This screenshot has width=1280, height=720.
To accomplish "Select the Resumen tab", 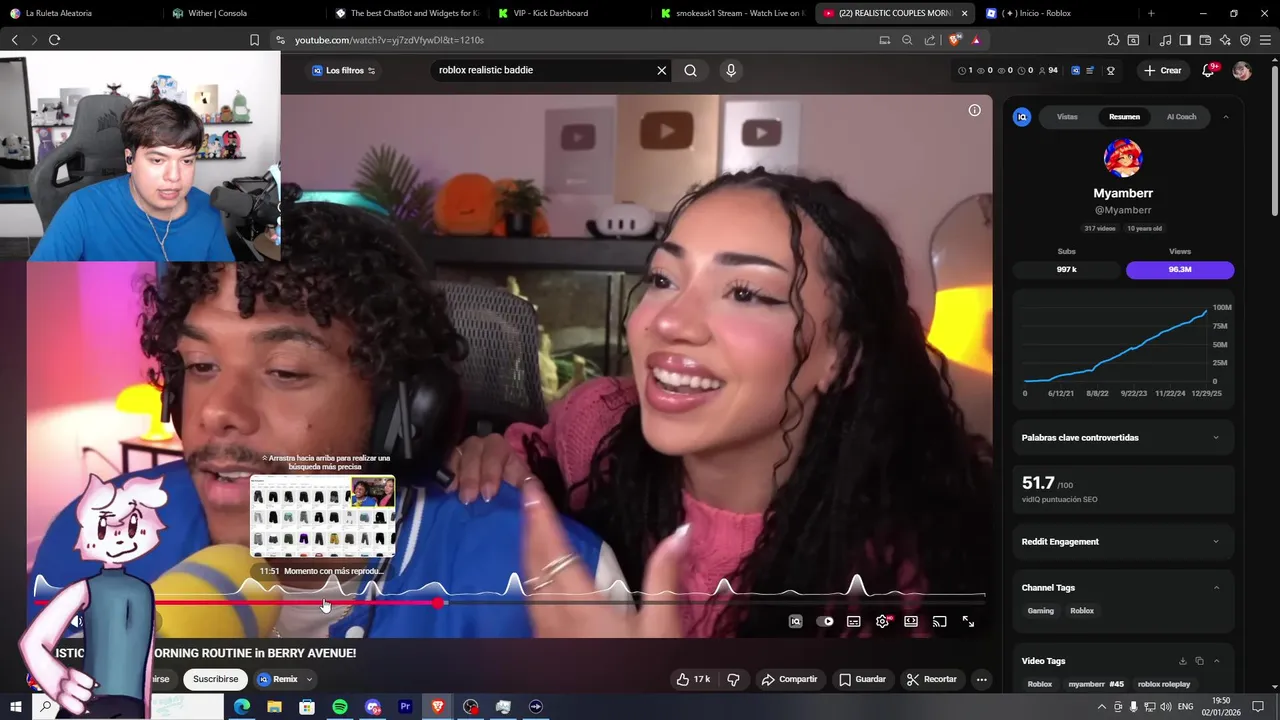I will [1124, 117].
